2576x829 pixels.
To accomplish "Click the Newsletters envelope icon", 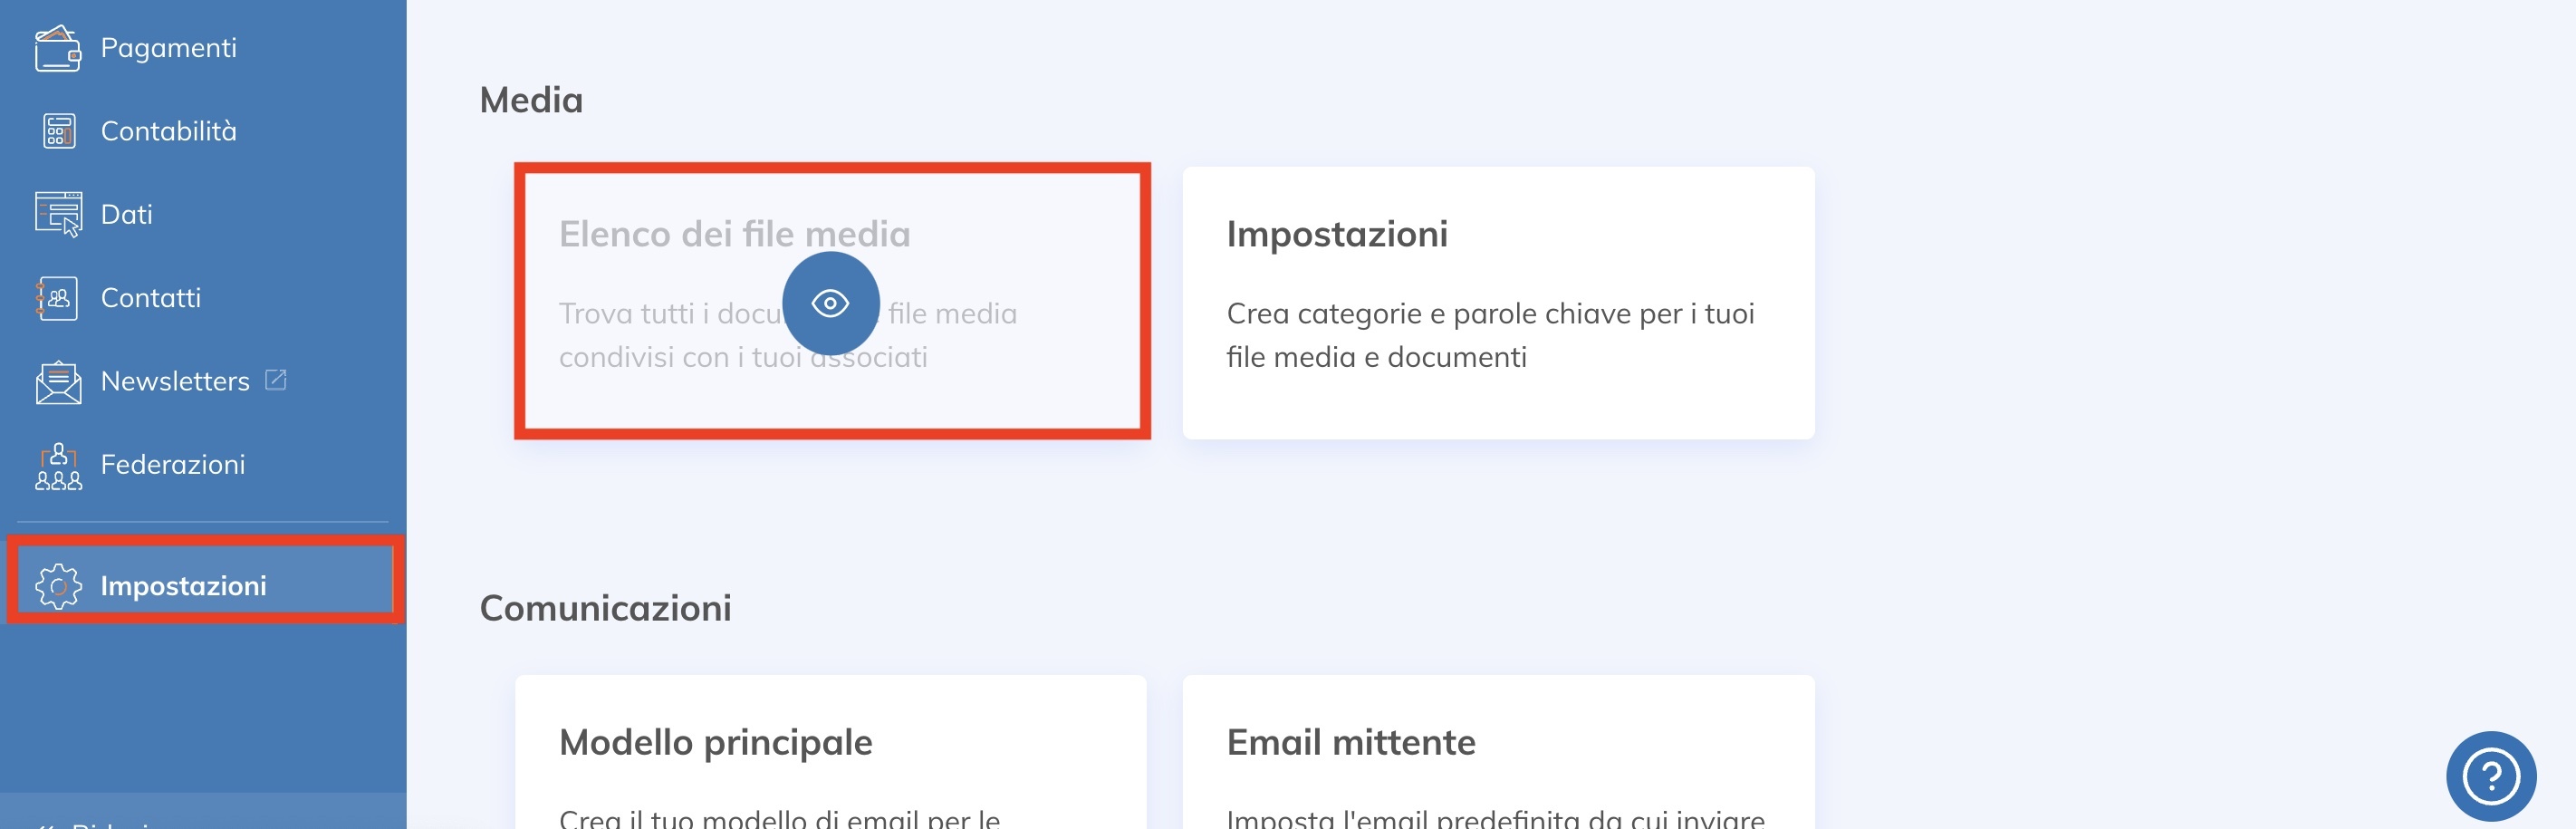I will pyautogui.click(x=58, y=382).
